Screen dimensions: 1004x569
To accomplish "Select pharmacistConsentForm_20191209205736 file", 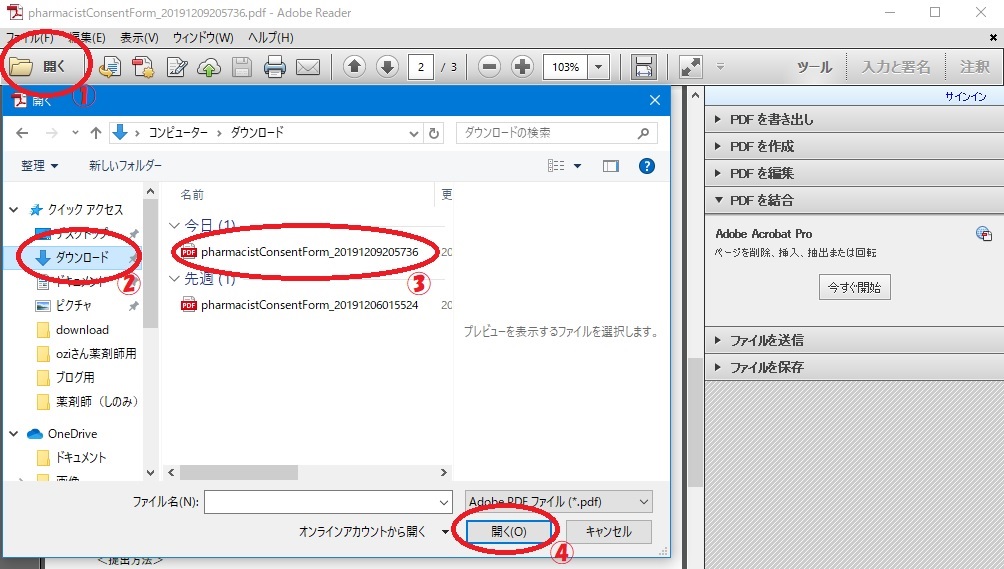I will [x=308, y=252].
